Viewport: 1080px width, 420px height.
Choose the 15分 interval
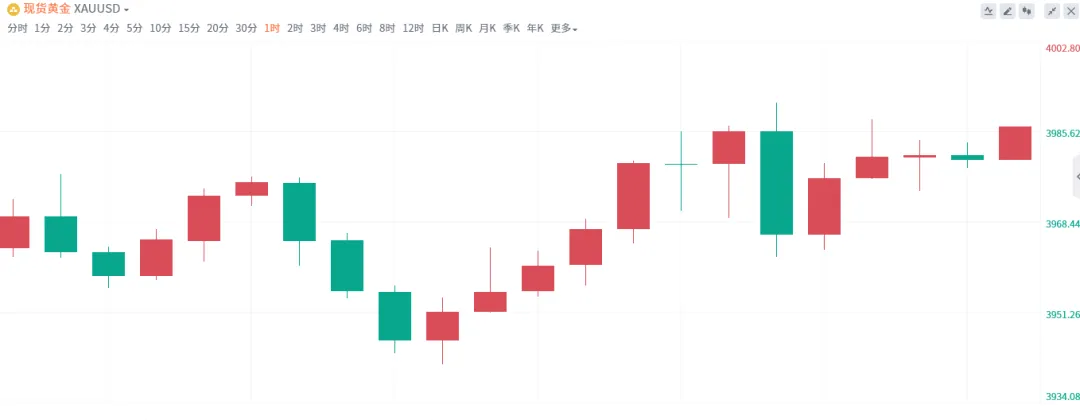(x=189, y=28)
